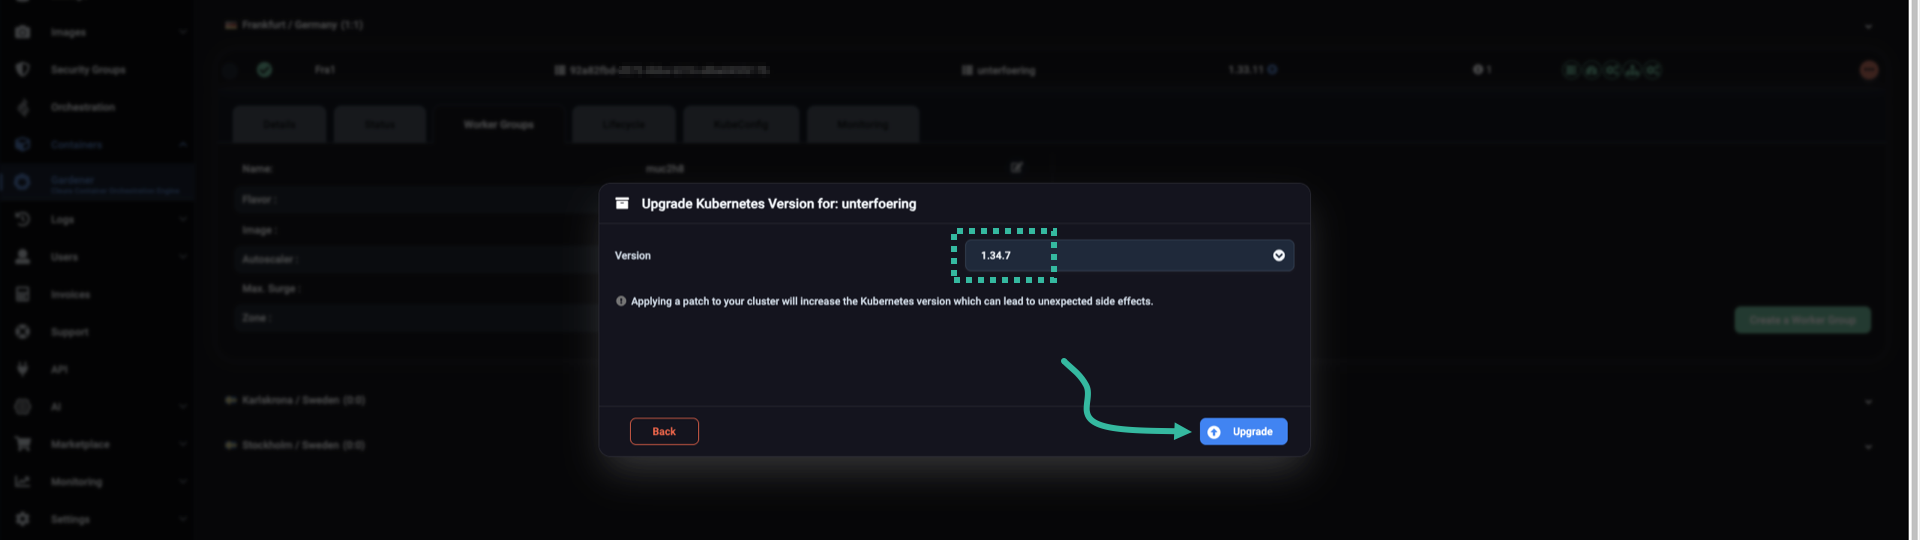This screenshot has width=1920, height=540.
Task: Open Users in the sidebar
Action: [64, 257]
